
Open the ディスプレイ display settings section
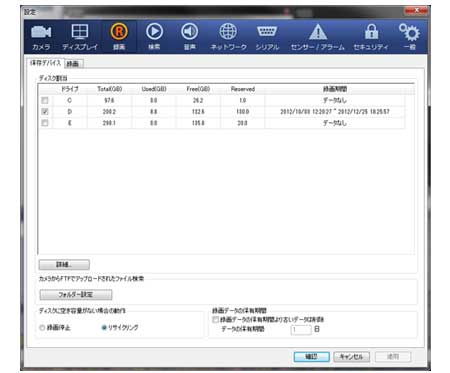(80, 37)
